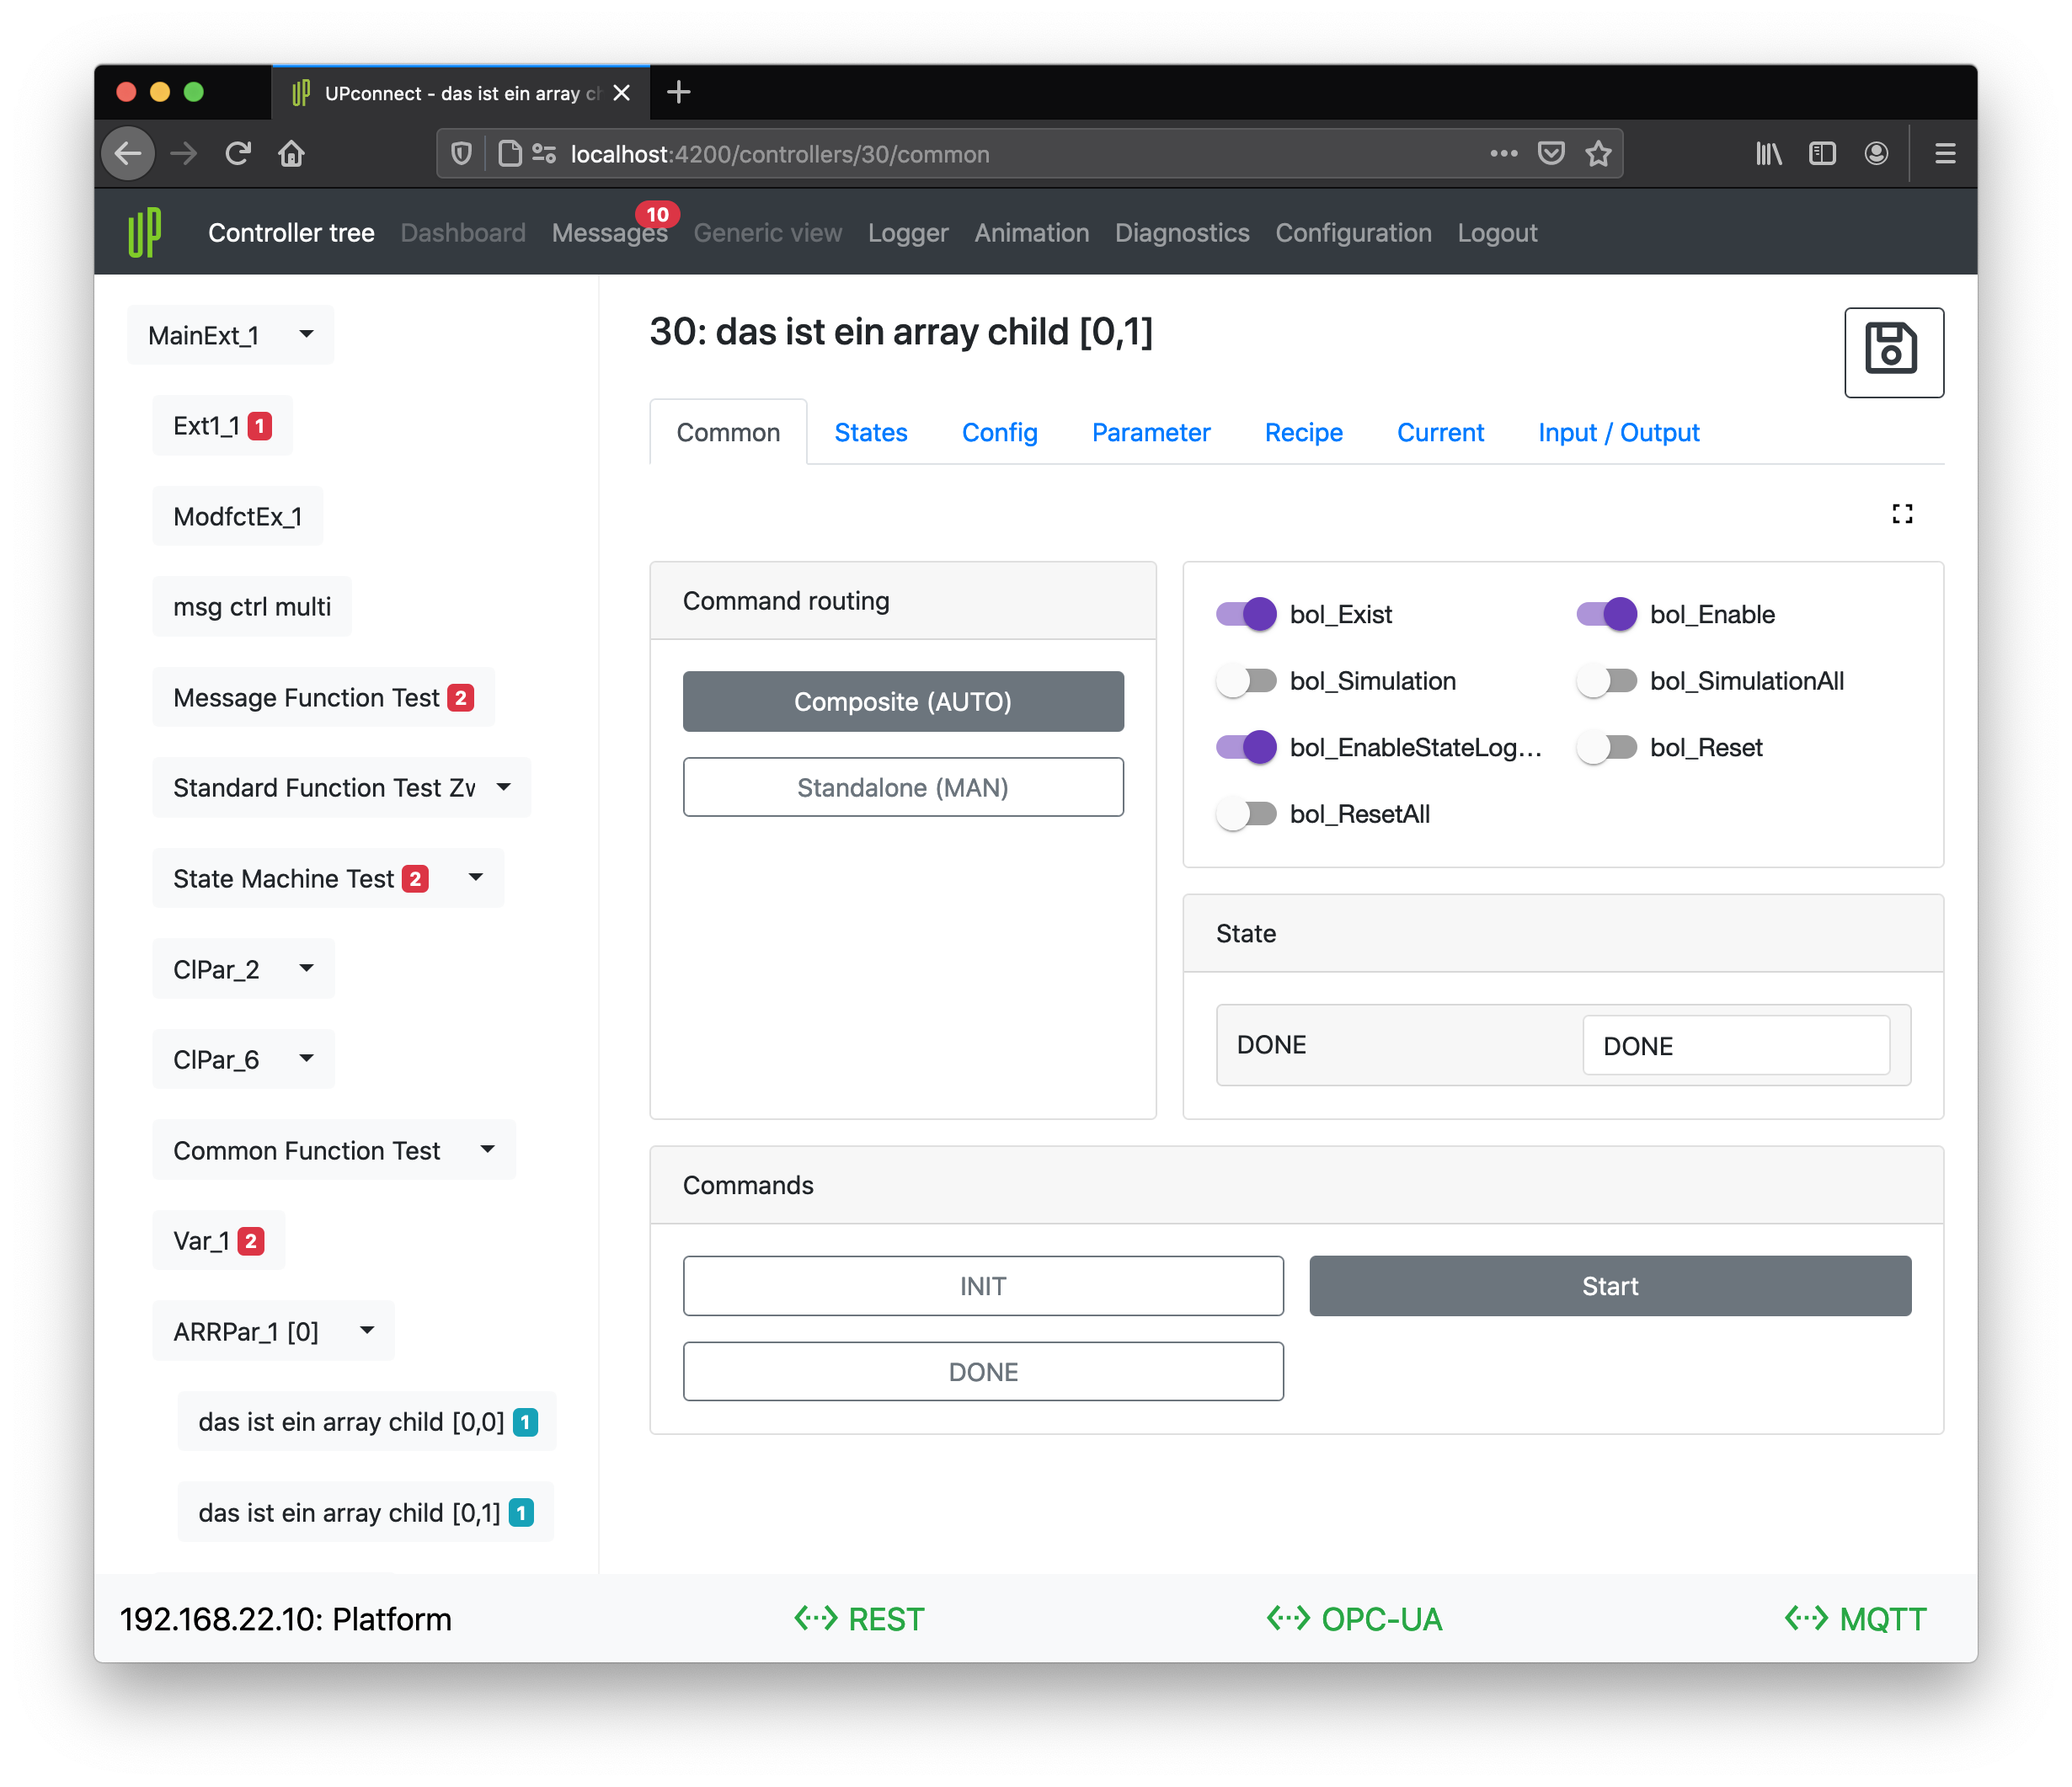This screenshot has width=2072, height=1787.
Task: Open the Diagnostics menu item
Action: pyautogui.click(x=1181, y=233)
